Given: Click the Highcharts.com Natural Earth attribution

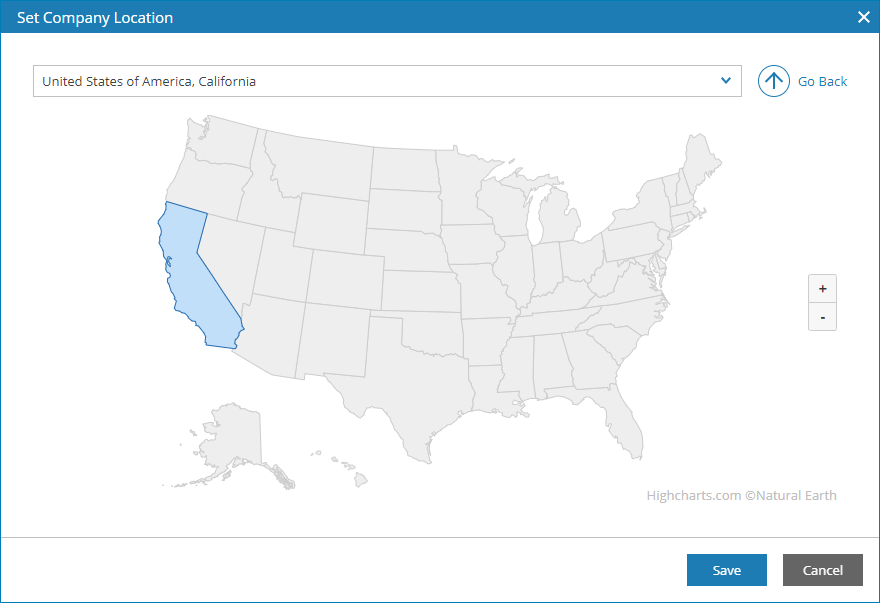Looking at the screenshot, I should [x=741, y=495].
